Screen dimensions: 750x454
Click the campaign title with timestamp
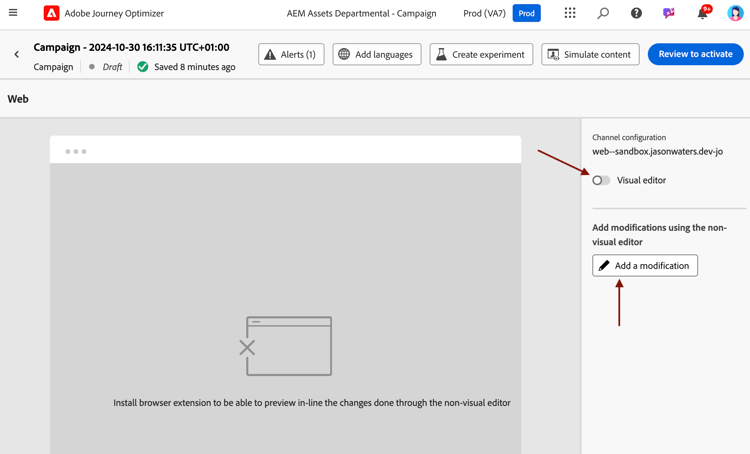click(132, 47)
